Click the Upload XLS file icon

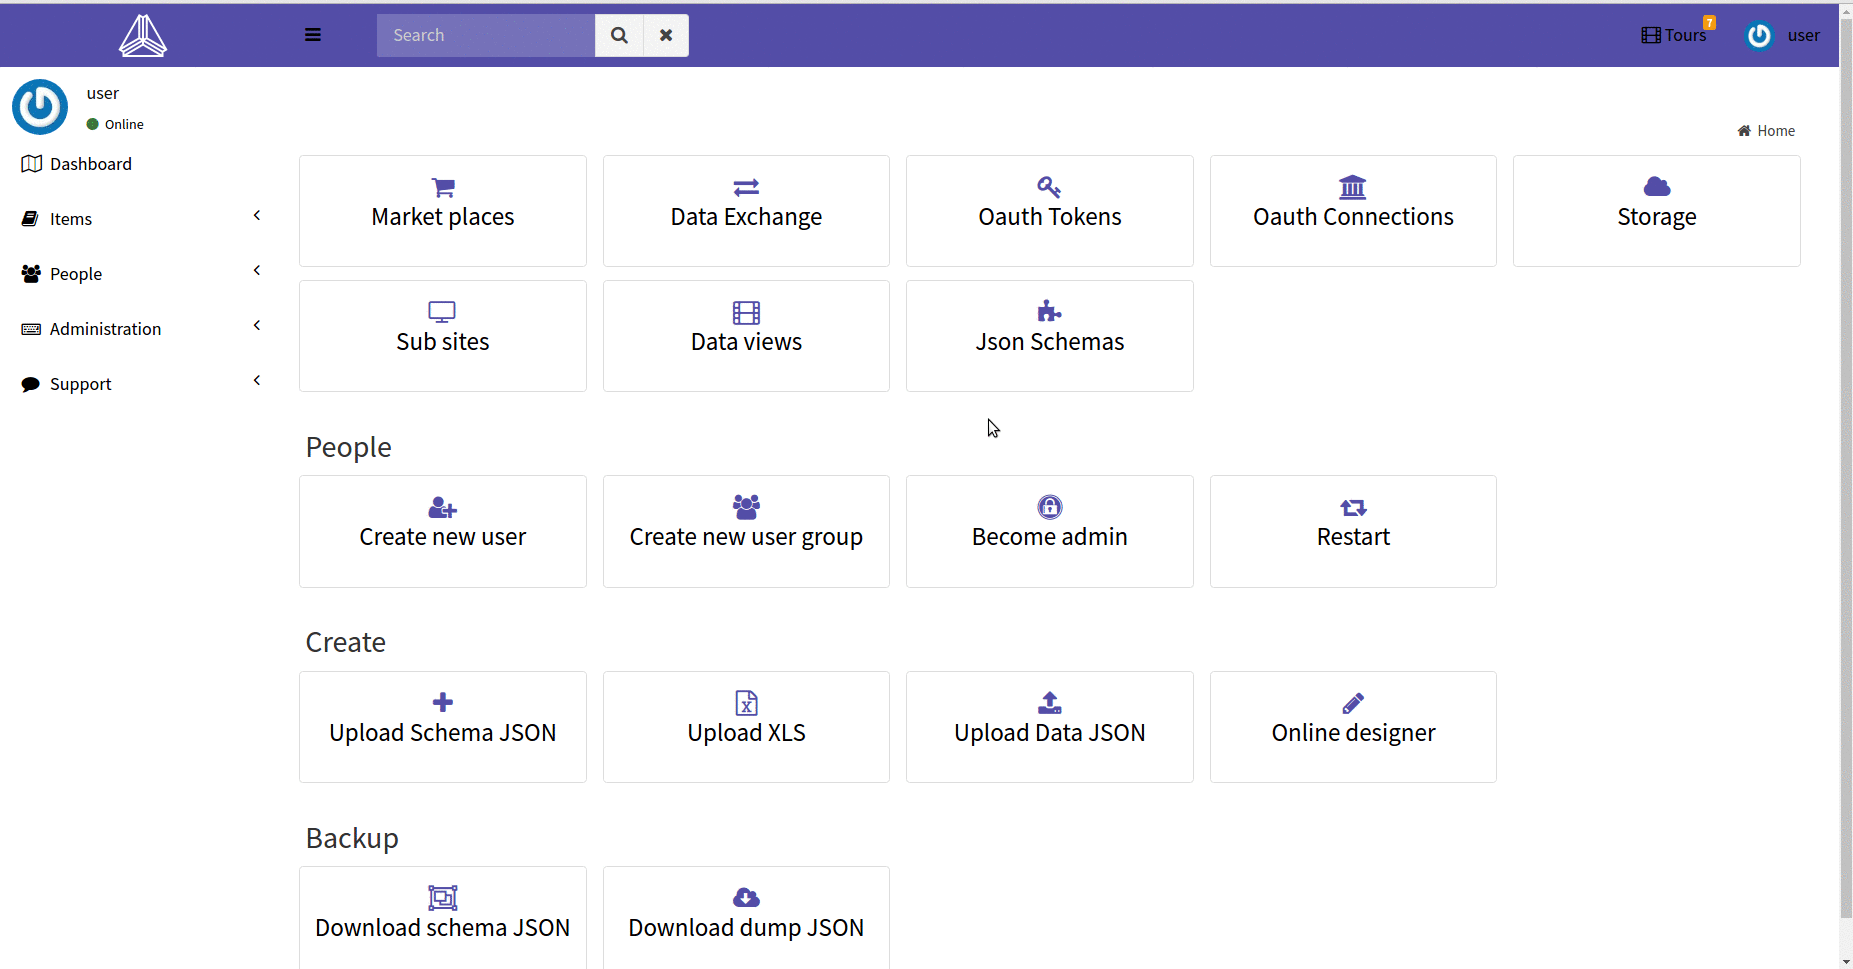(746, 703)
